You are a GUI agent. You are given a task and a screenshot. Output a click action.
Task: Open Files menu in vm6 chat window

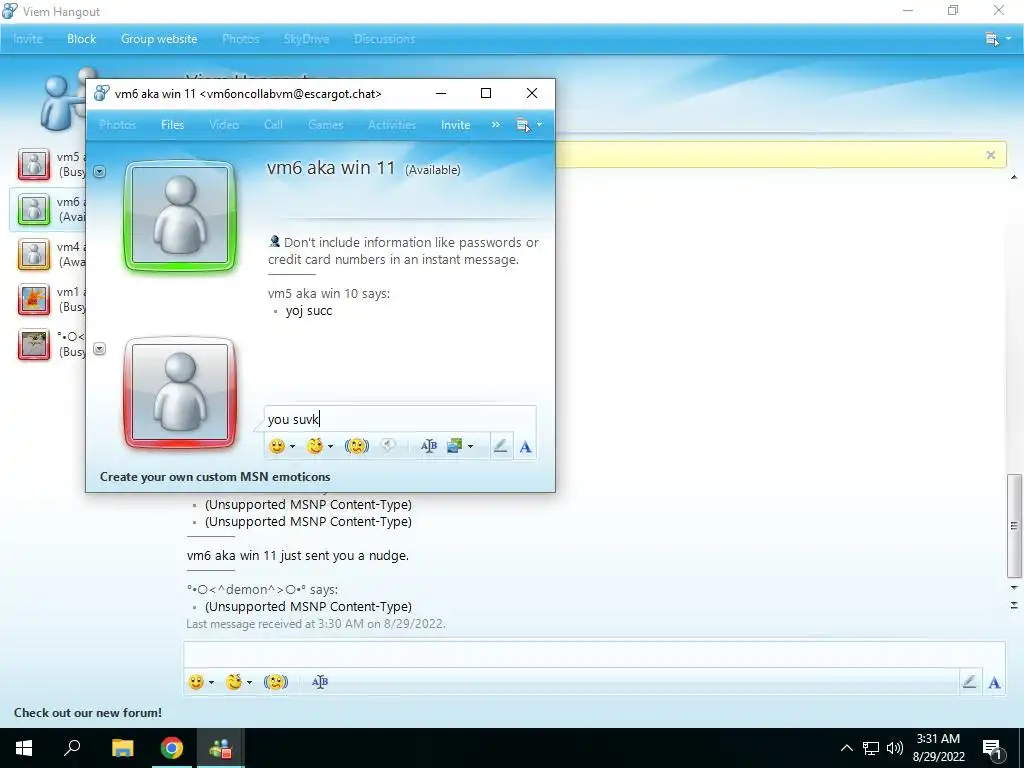pos(172,125)
